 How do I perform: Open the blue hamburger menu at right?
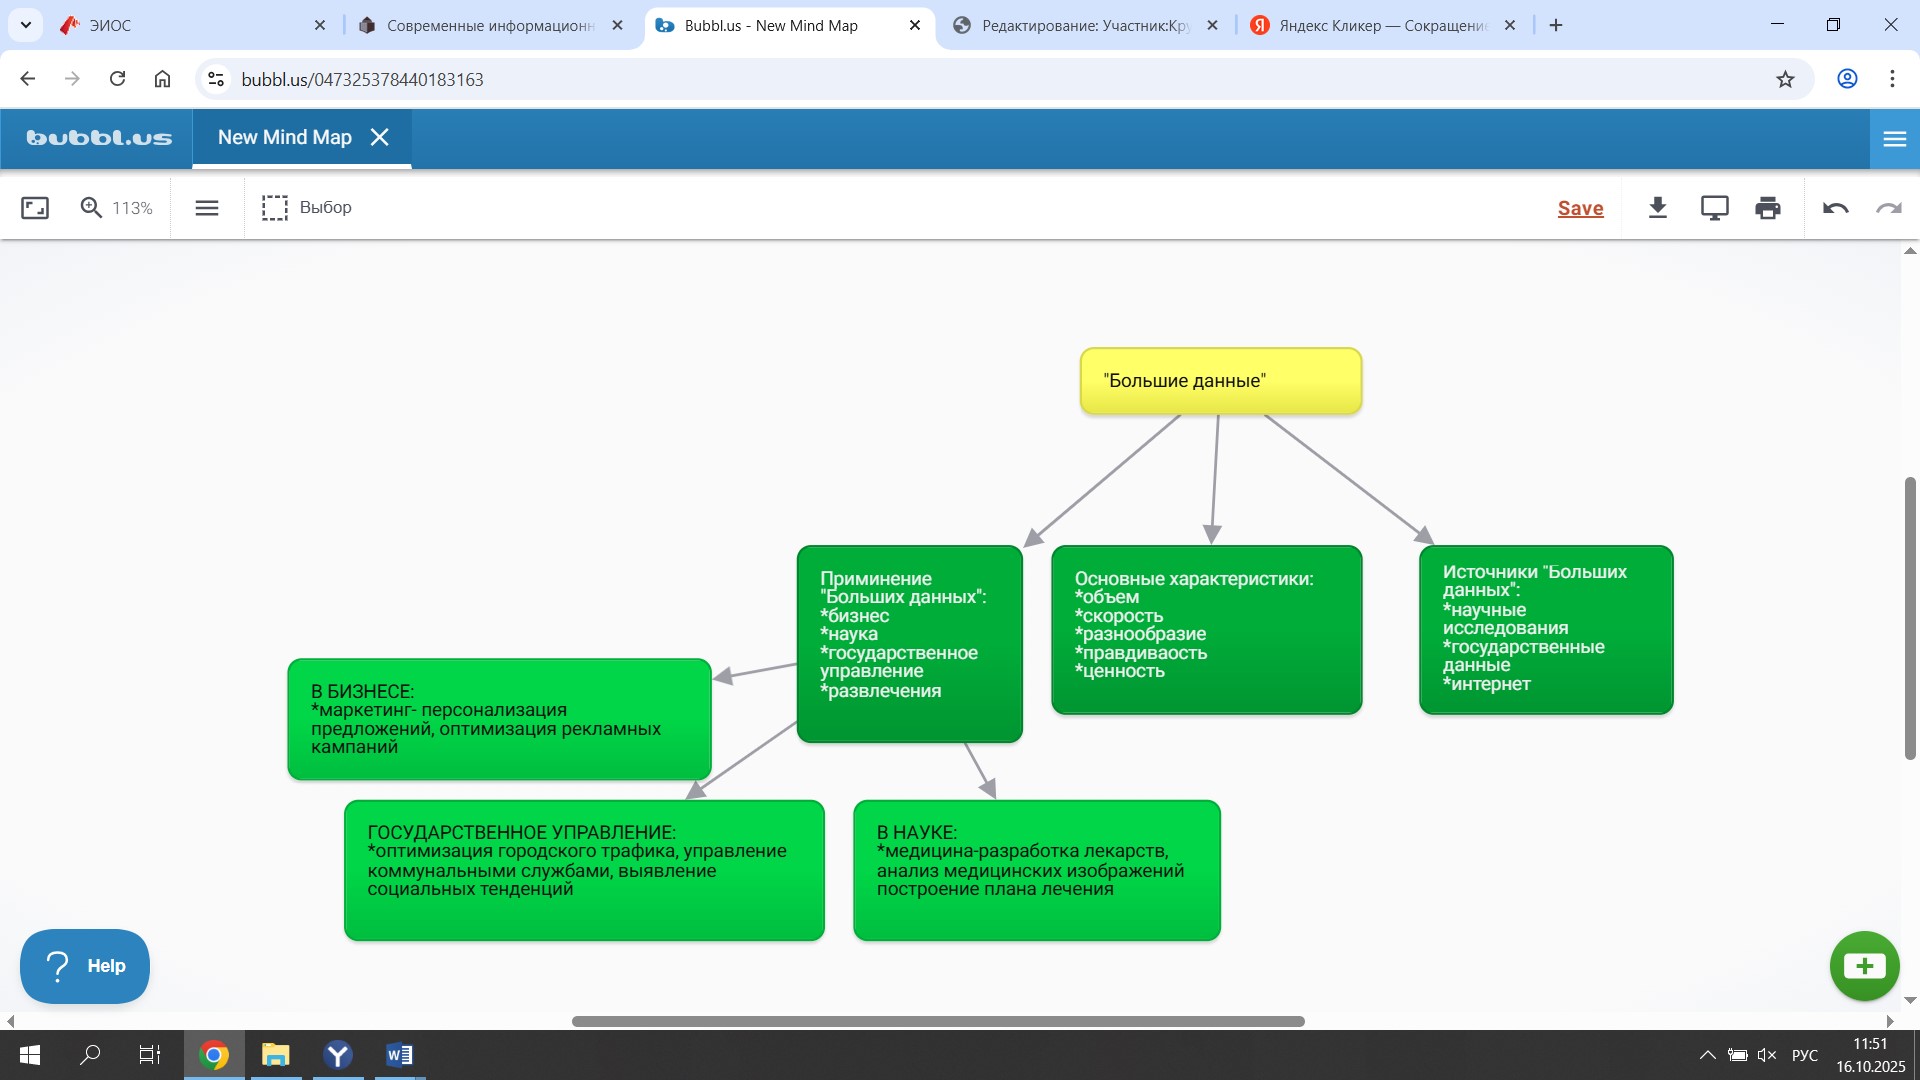[1894, 139]
